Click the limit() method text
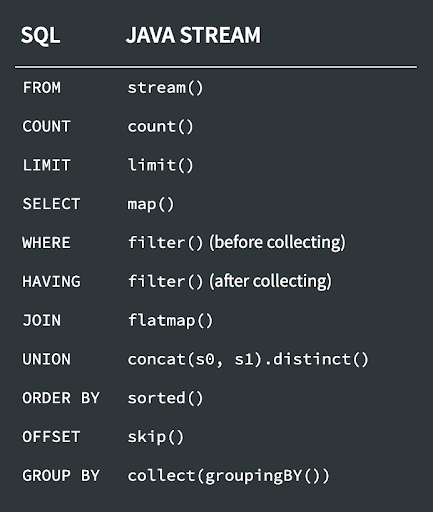Viewport: 433px width, 512px height. pos(160,165)
